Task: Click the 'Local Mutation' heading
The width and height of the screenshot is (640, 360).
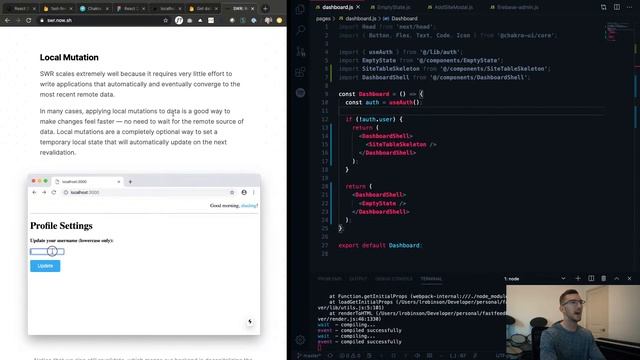Action: tap(69, 58)
